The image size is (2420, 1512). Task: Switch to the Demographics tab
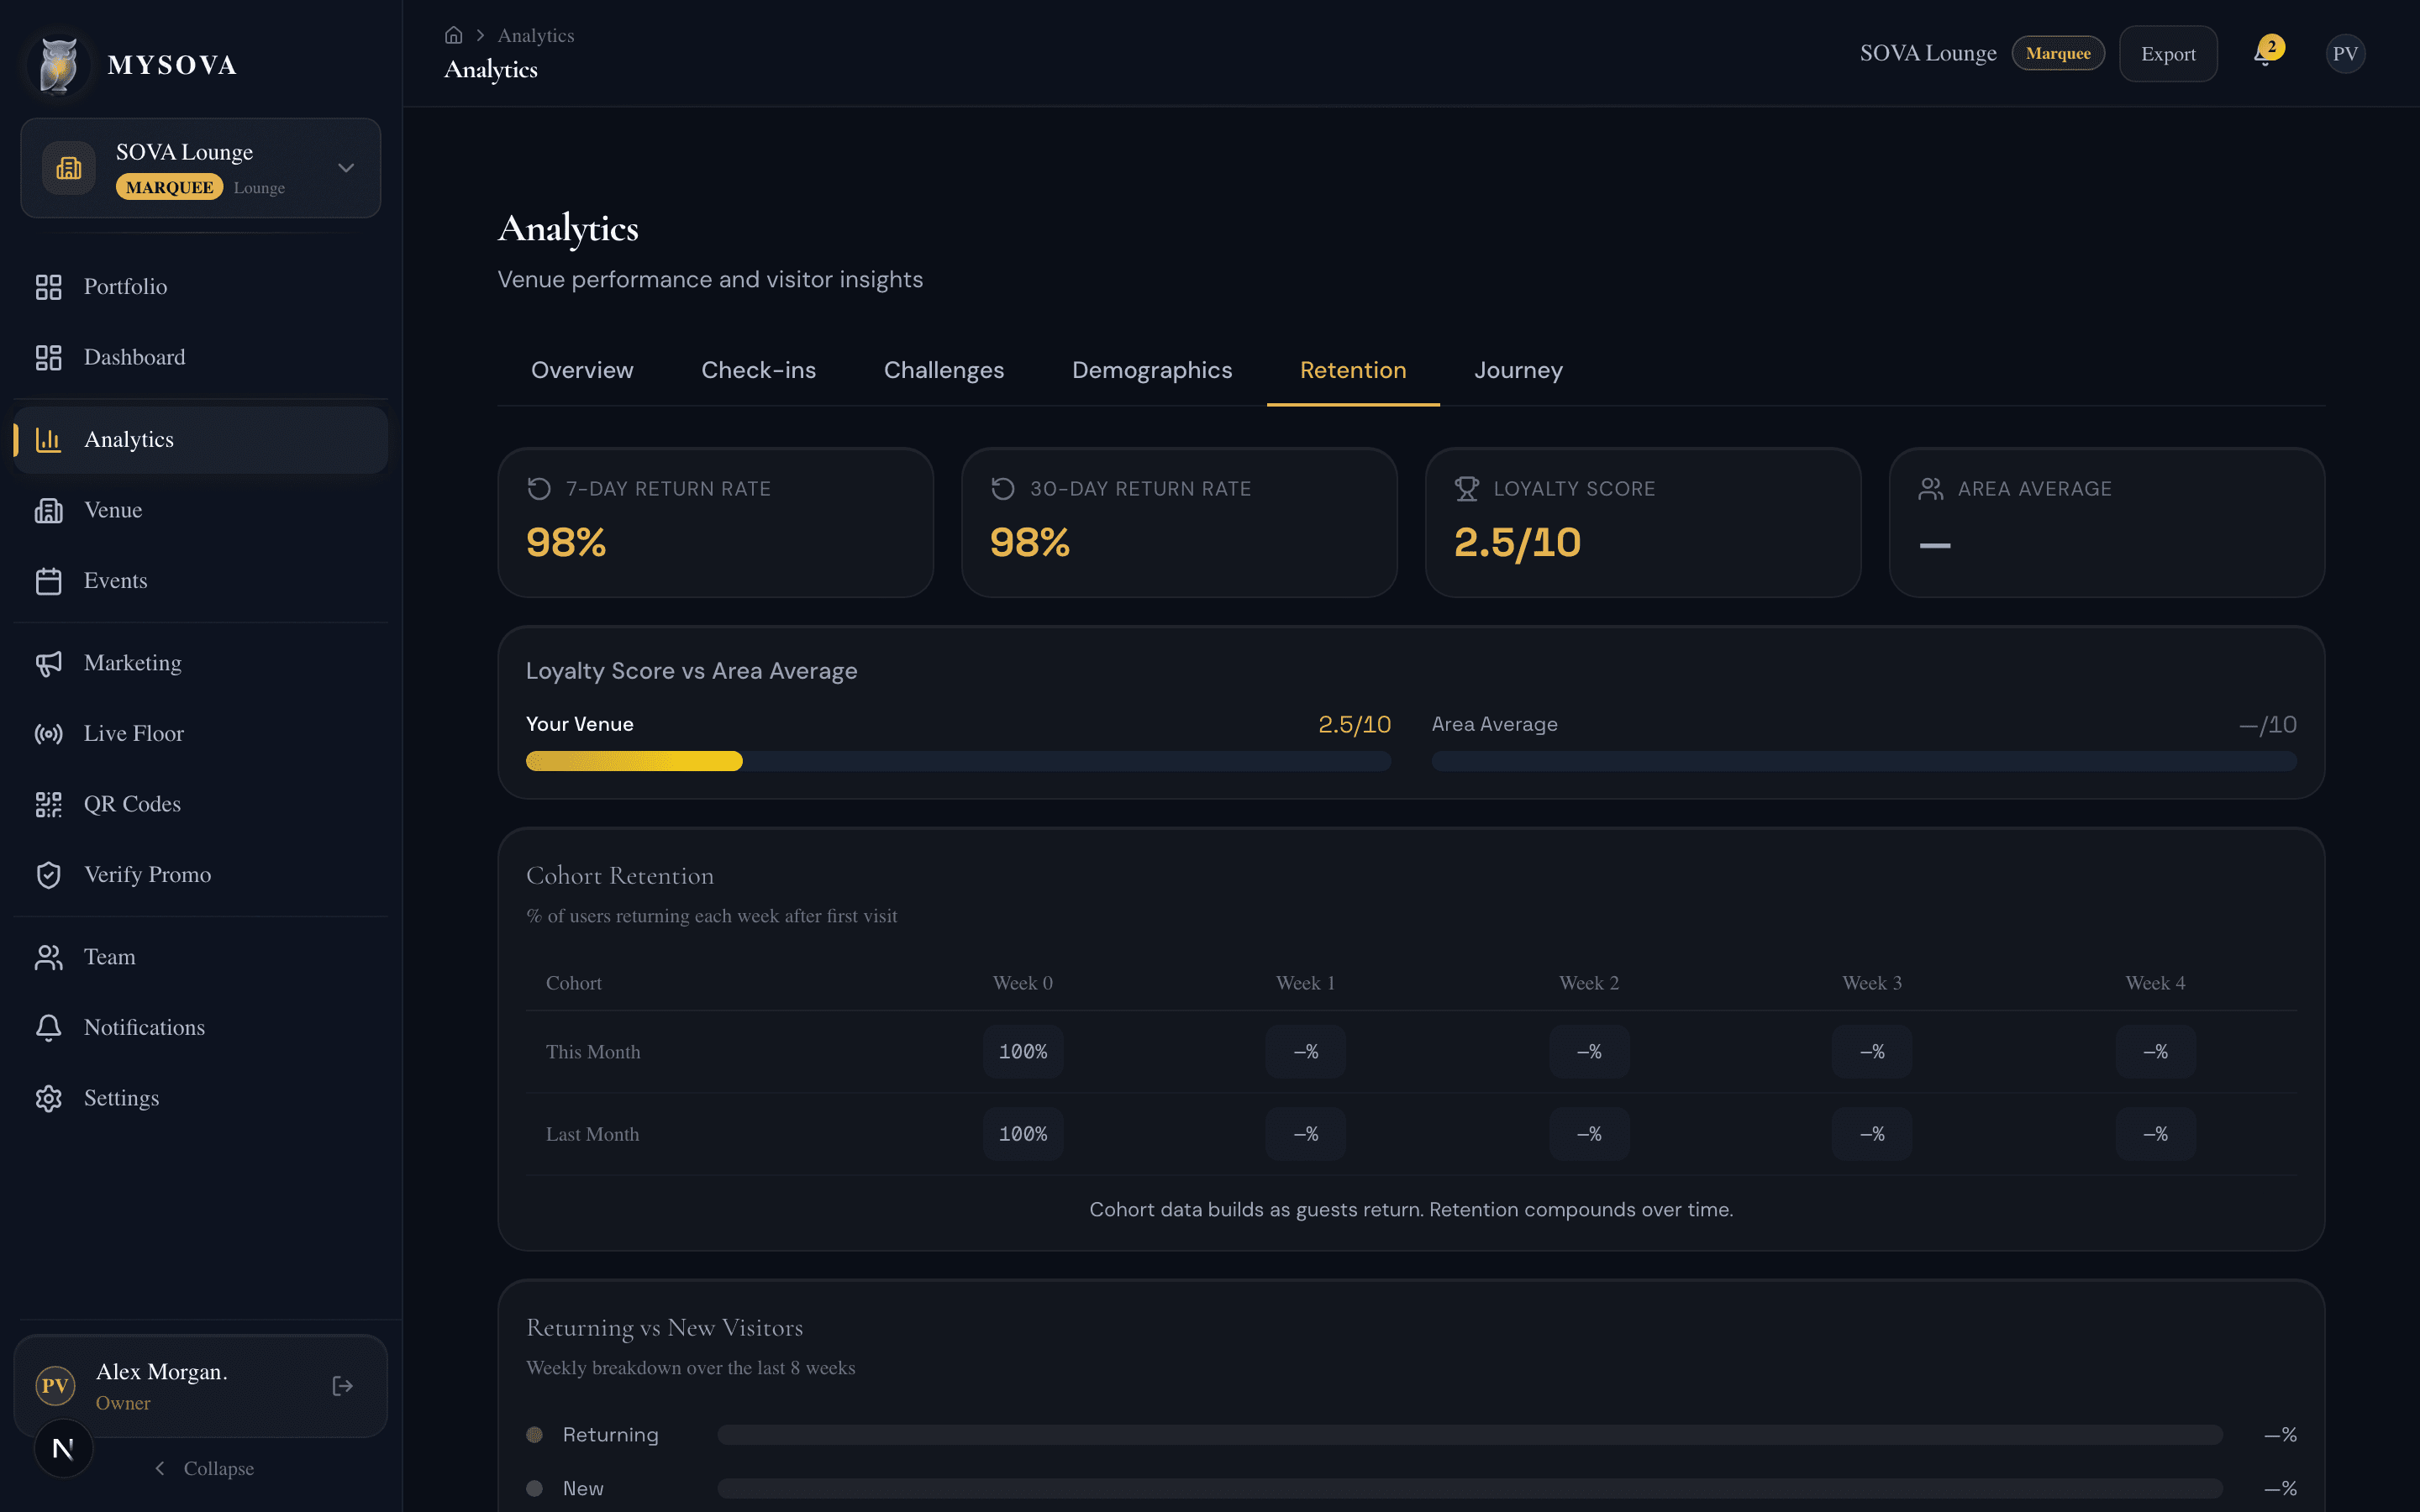pyautogui.click(x=1152, y=370)
